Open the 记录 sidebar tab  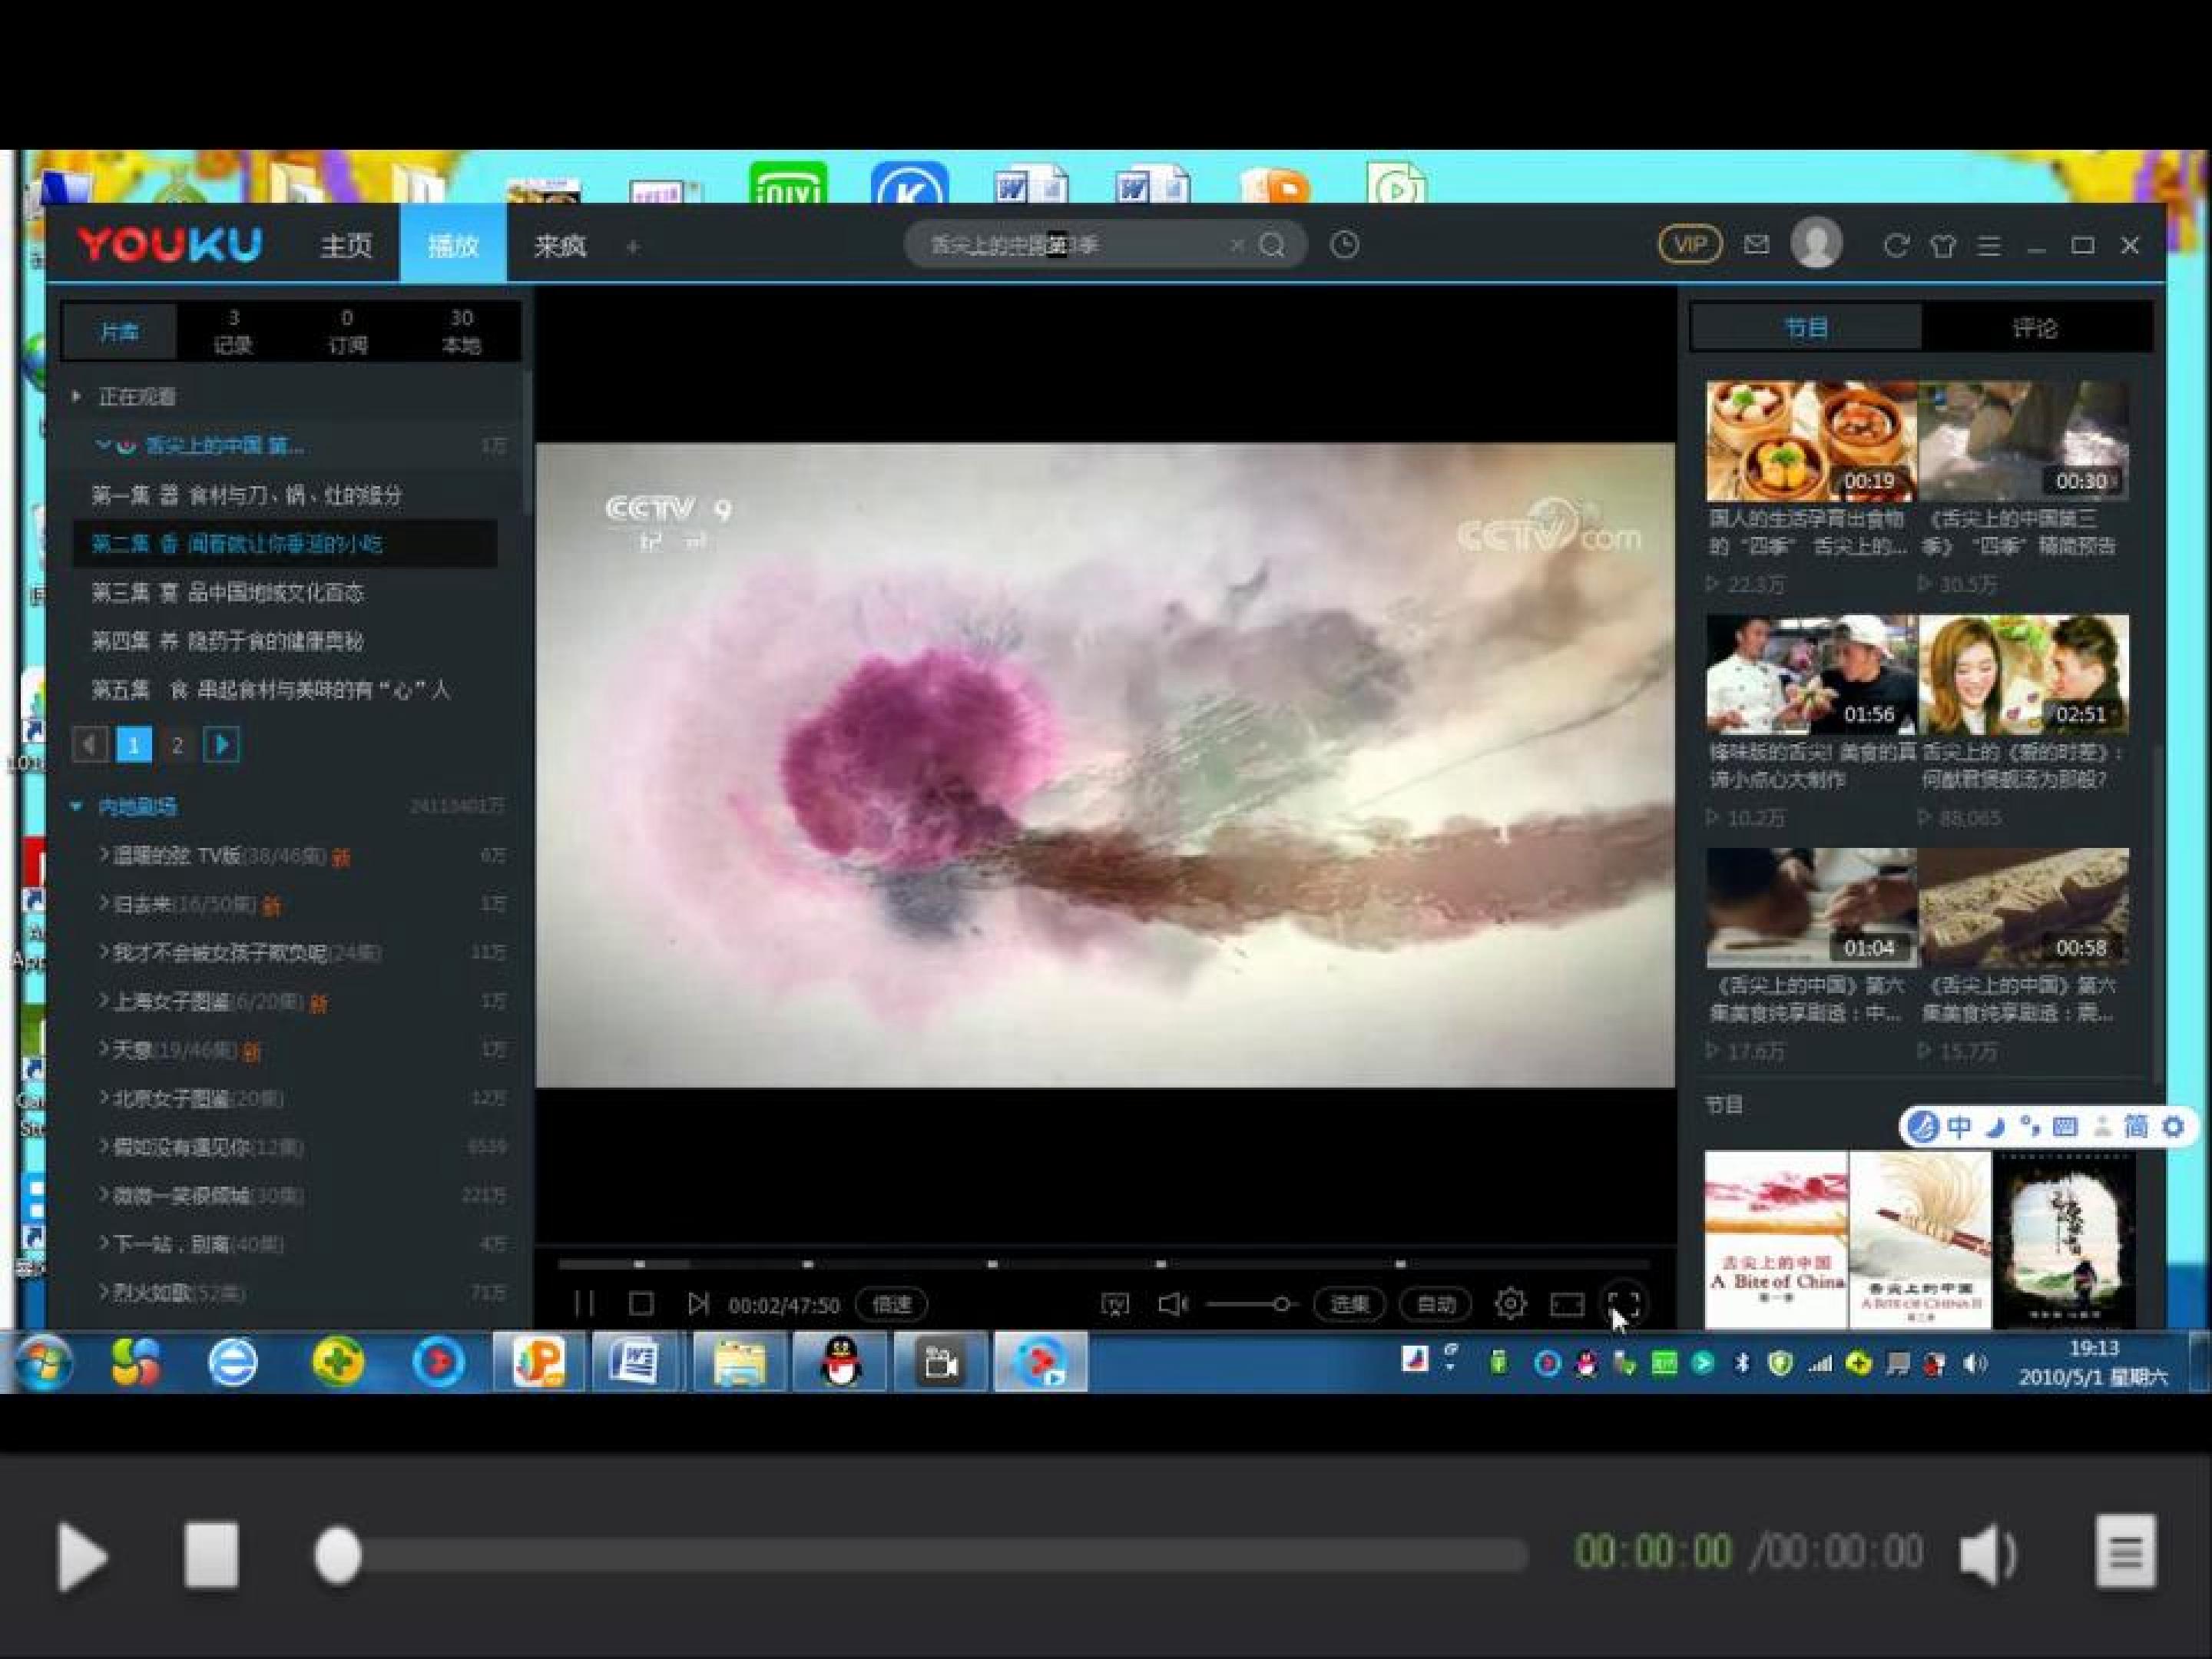(233, 331)
